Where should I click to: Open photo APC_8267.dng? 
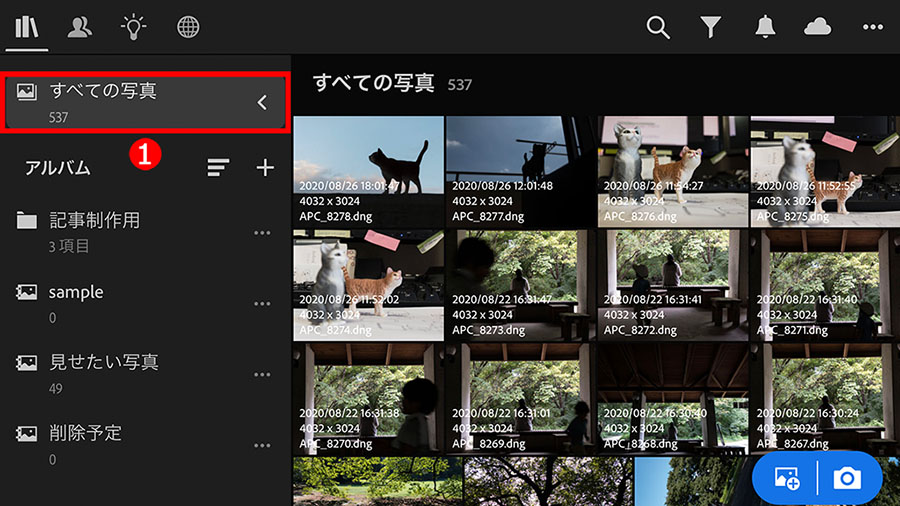coord(825,399)
